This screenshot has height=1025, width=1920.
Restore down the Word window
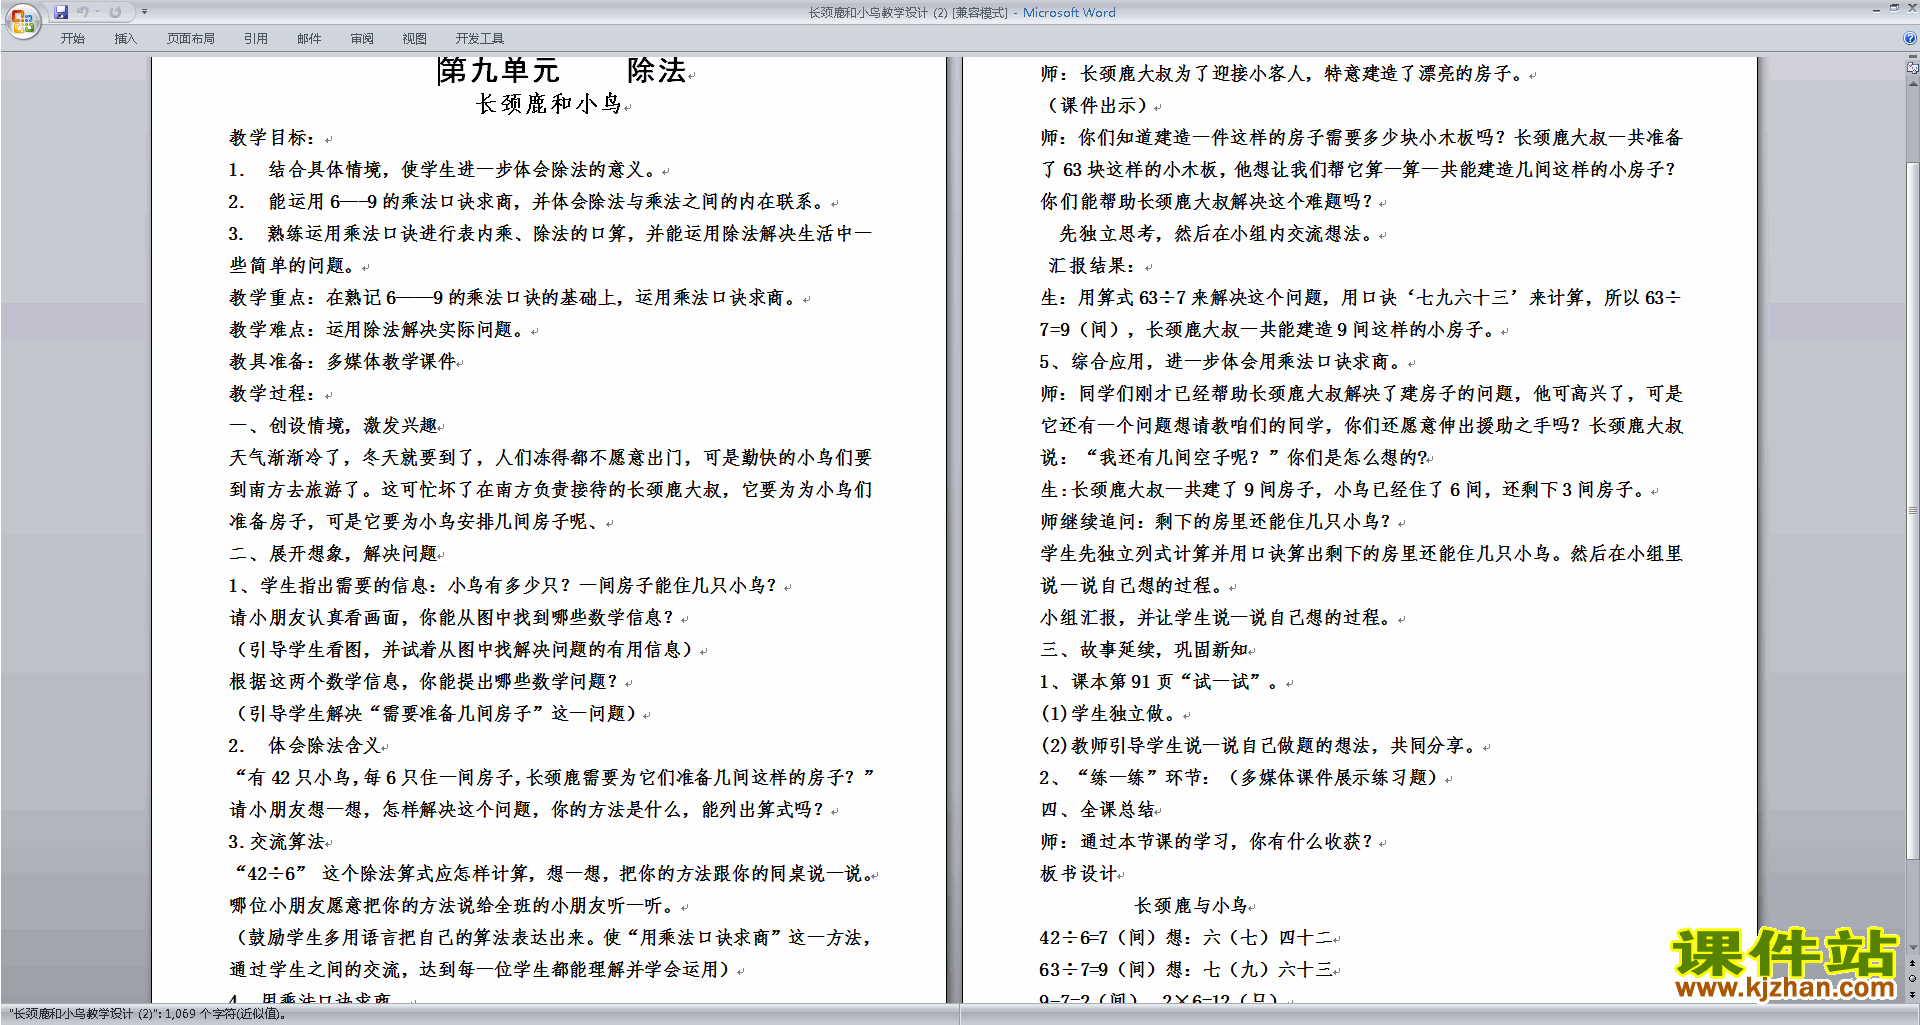point(1894,8)
